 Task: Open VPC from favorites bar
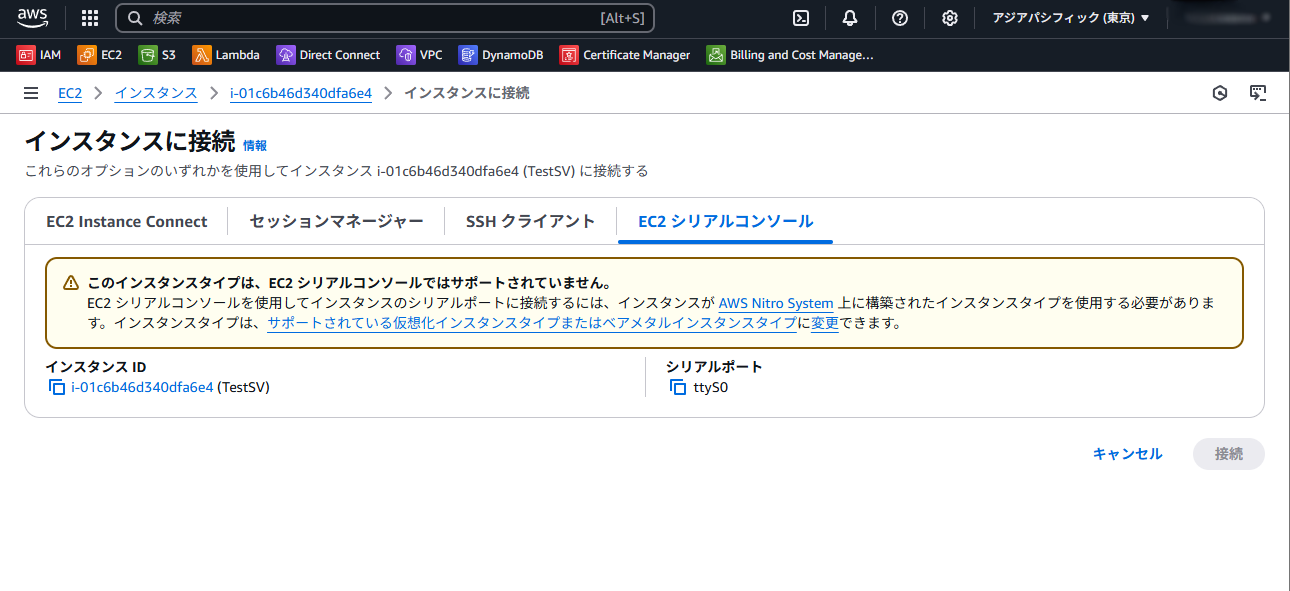coord(420,55)
